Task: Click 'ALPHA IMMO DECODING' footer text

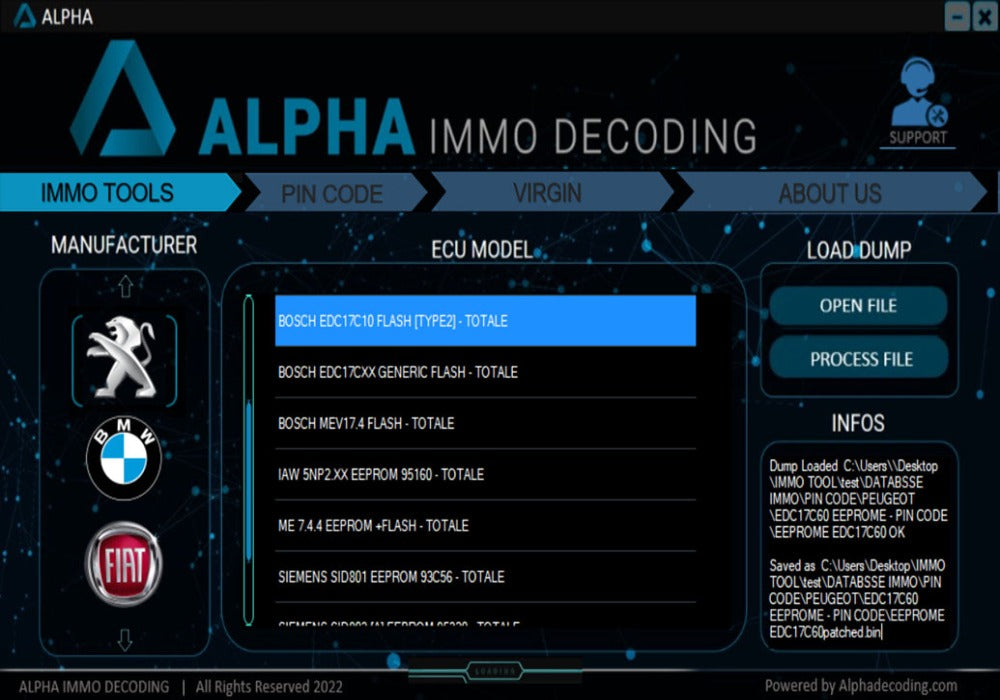Action: coord(94,687)
